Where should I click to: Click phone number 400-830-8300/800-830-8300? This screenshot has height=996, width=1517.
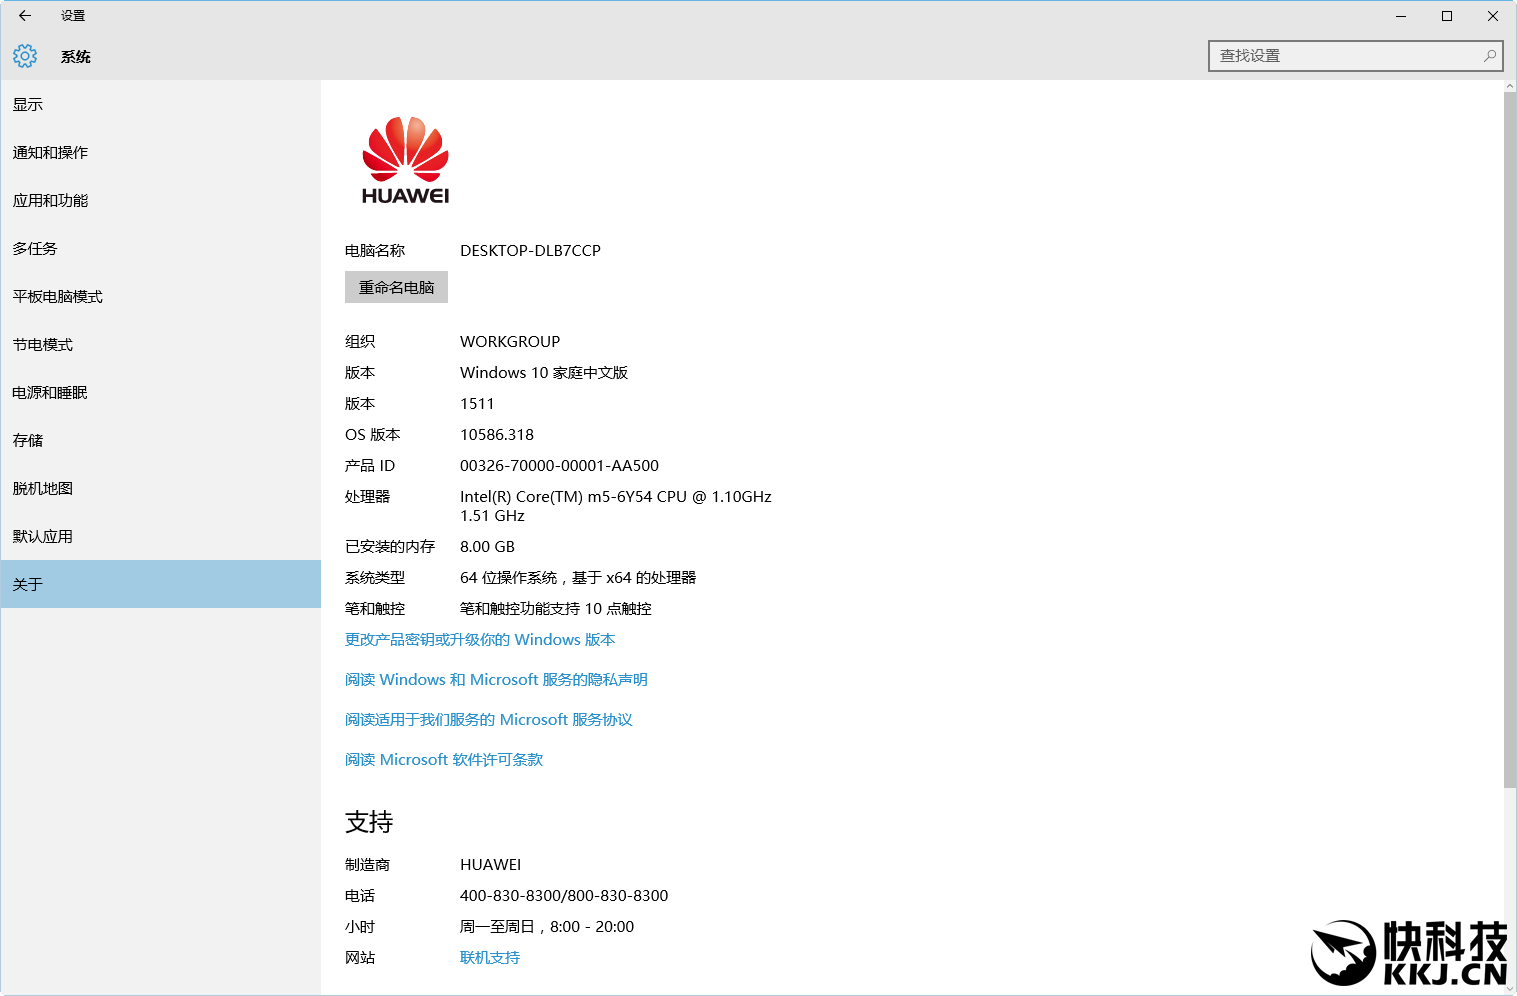pyautogui.click(x=564, y=896)
